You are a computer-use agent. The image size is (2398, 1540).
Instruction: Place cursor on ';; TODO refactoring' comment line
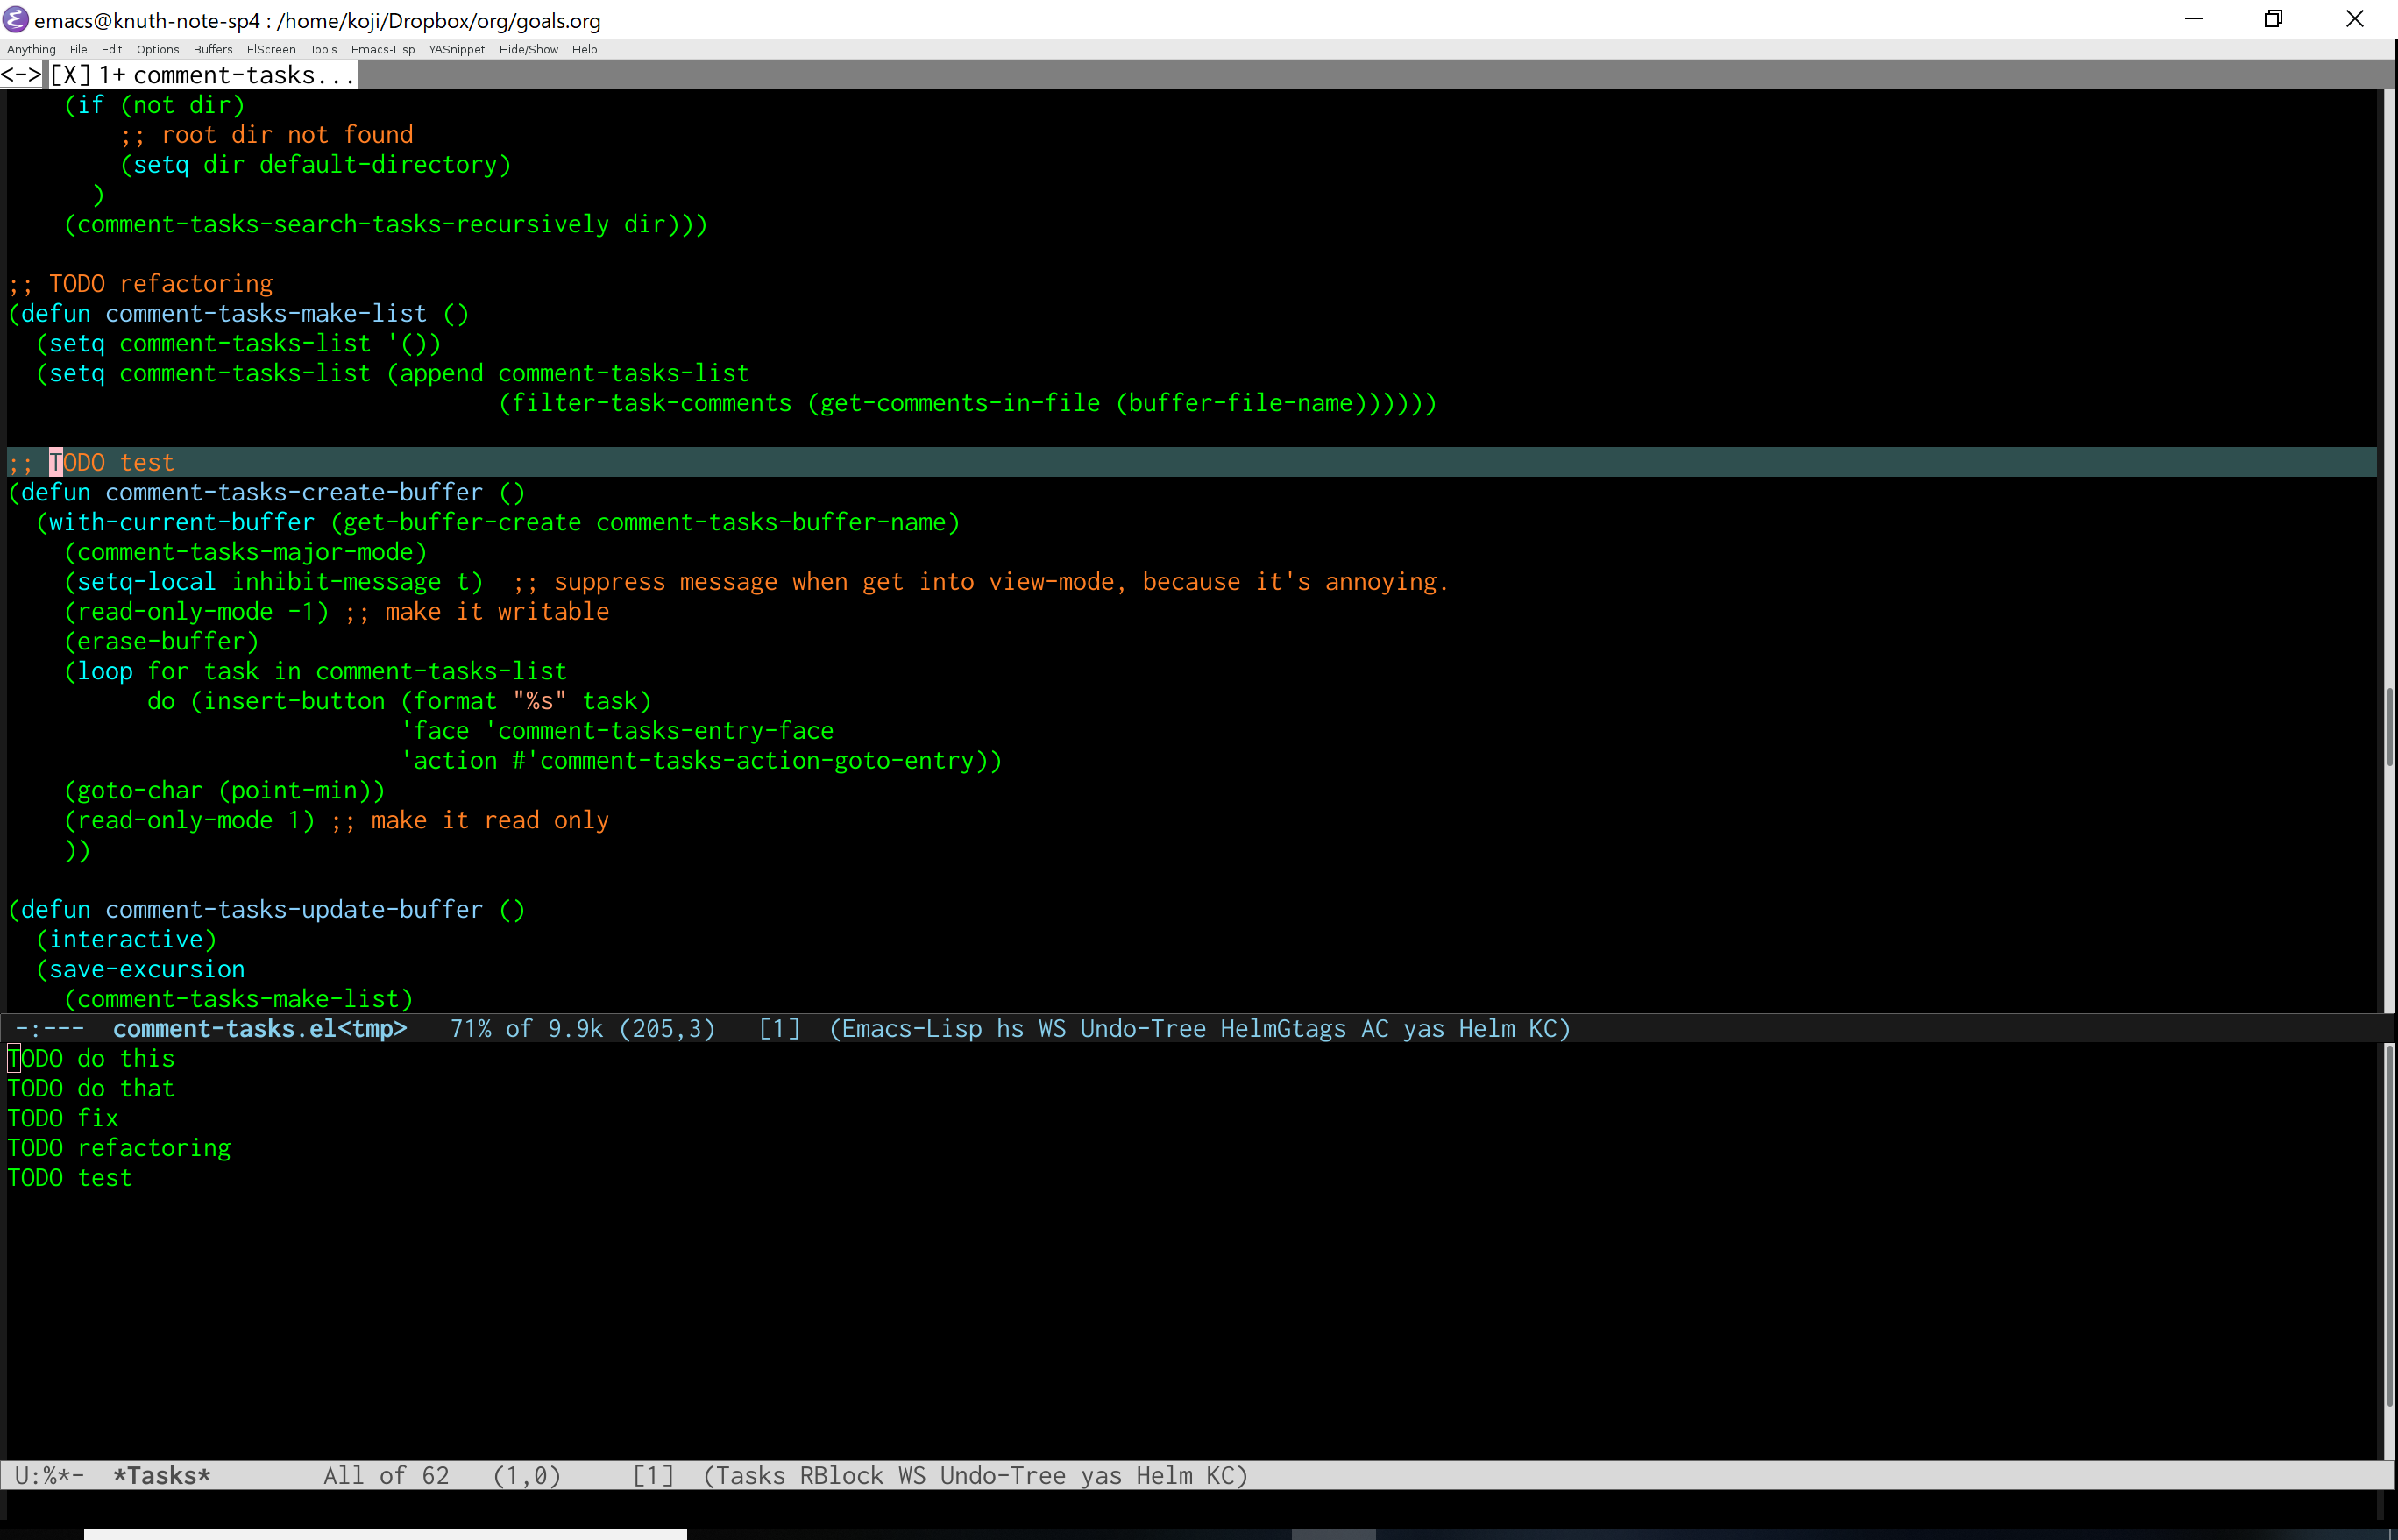coord(140,284)
